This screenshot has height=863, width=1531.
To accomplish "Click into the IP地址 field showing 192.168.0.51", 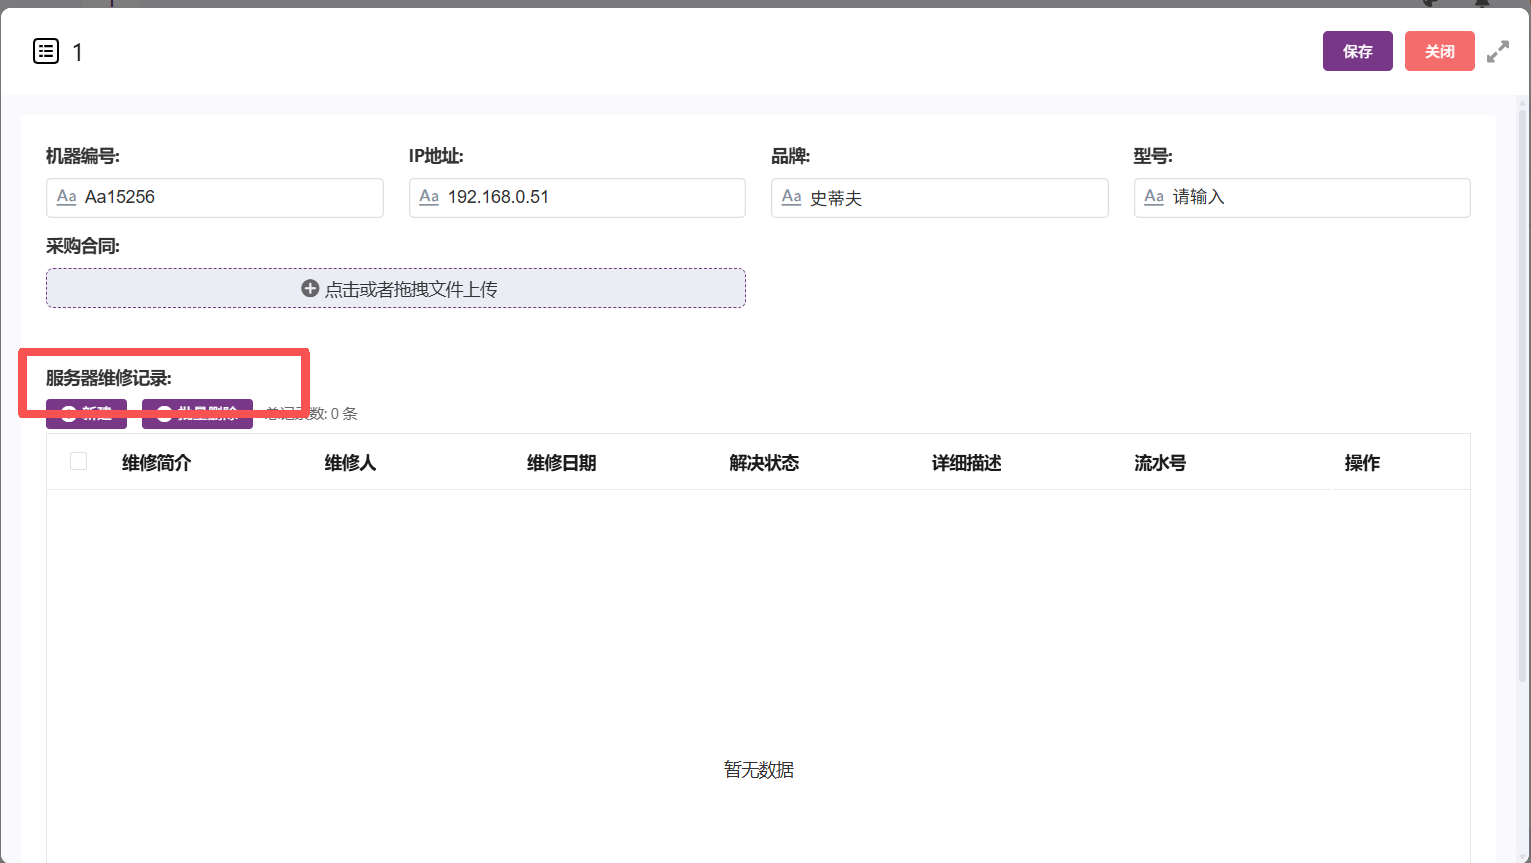I will tap(577, 198).
